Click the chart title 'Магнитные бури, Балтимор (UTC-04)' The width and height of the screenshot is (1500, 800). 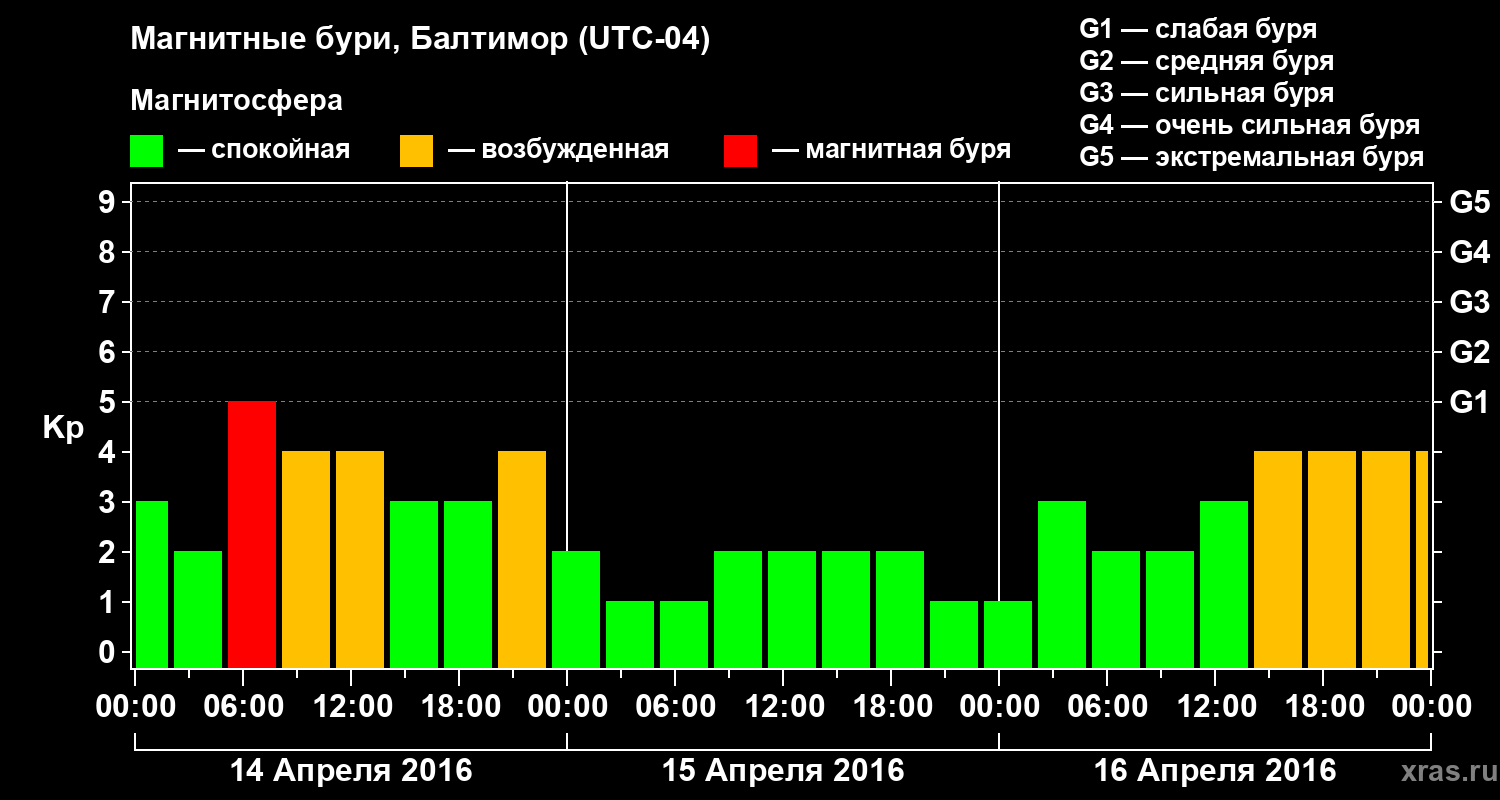point(420,40)
